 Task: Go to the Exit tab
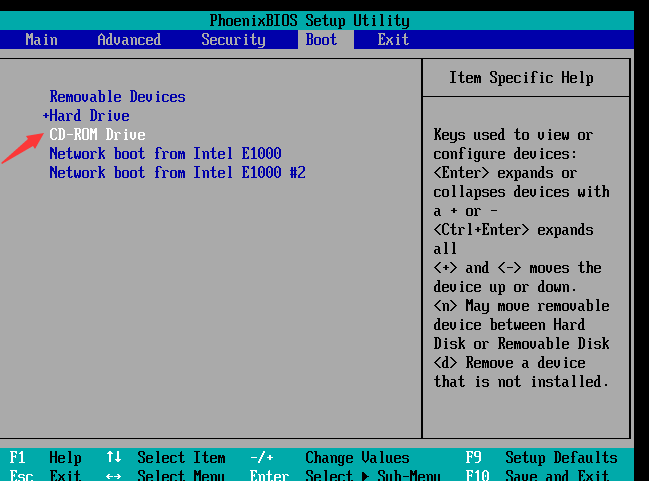coord(393,40)
